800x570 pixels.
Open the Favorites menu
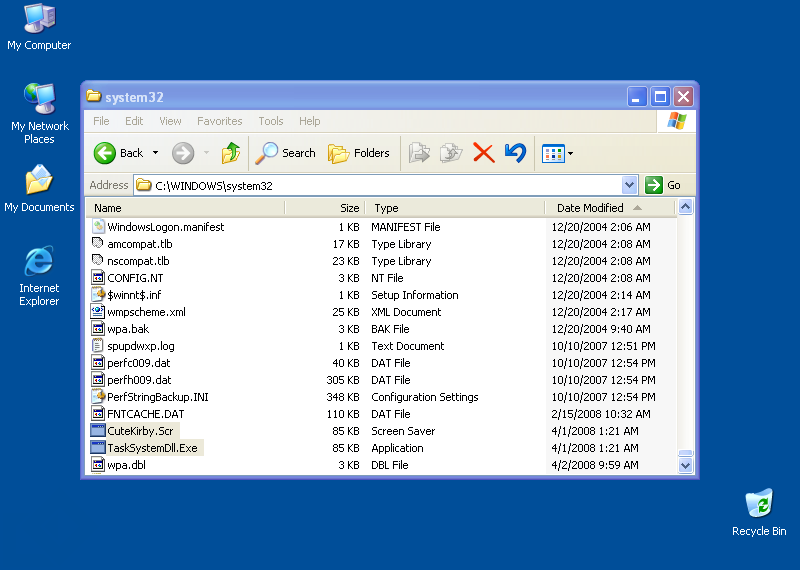(x=219, y=121)
